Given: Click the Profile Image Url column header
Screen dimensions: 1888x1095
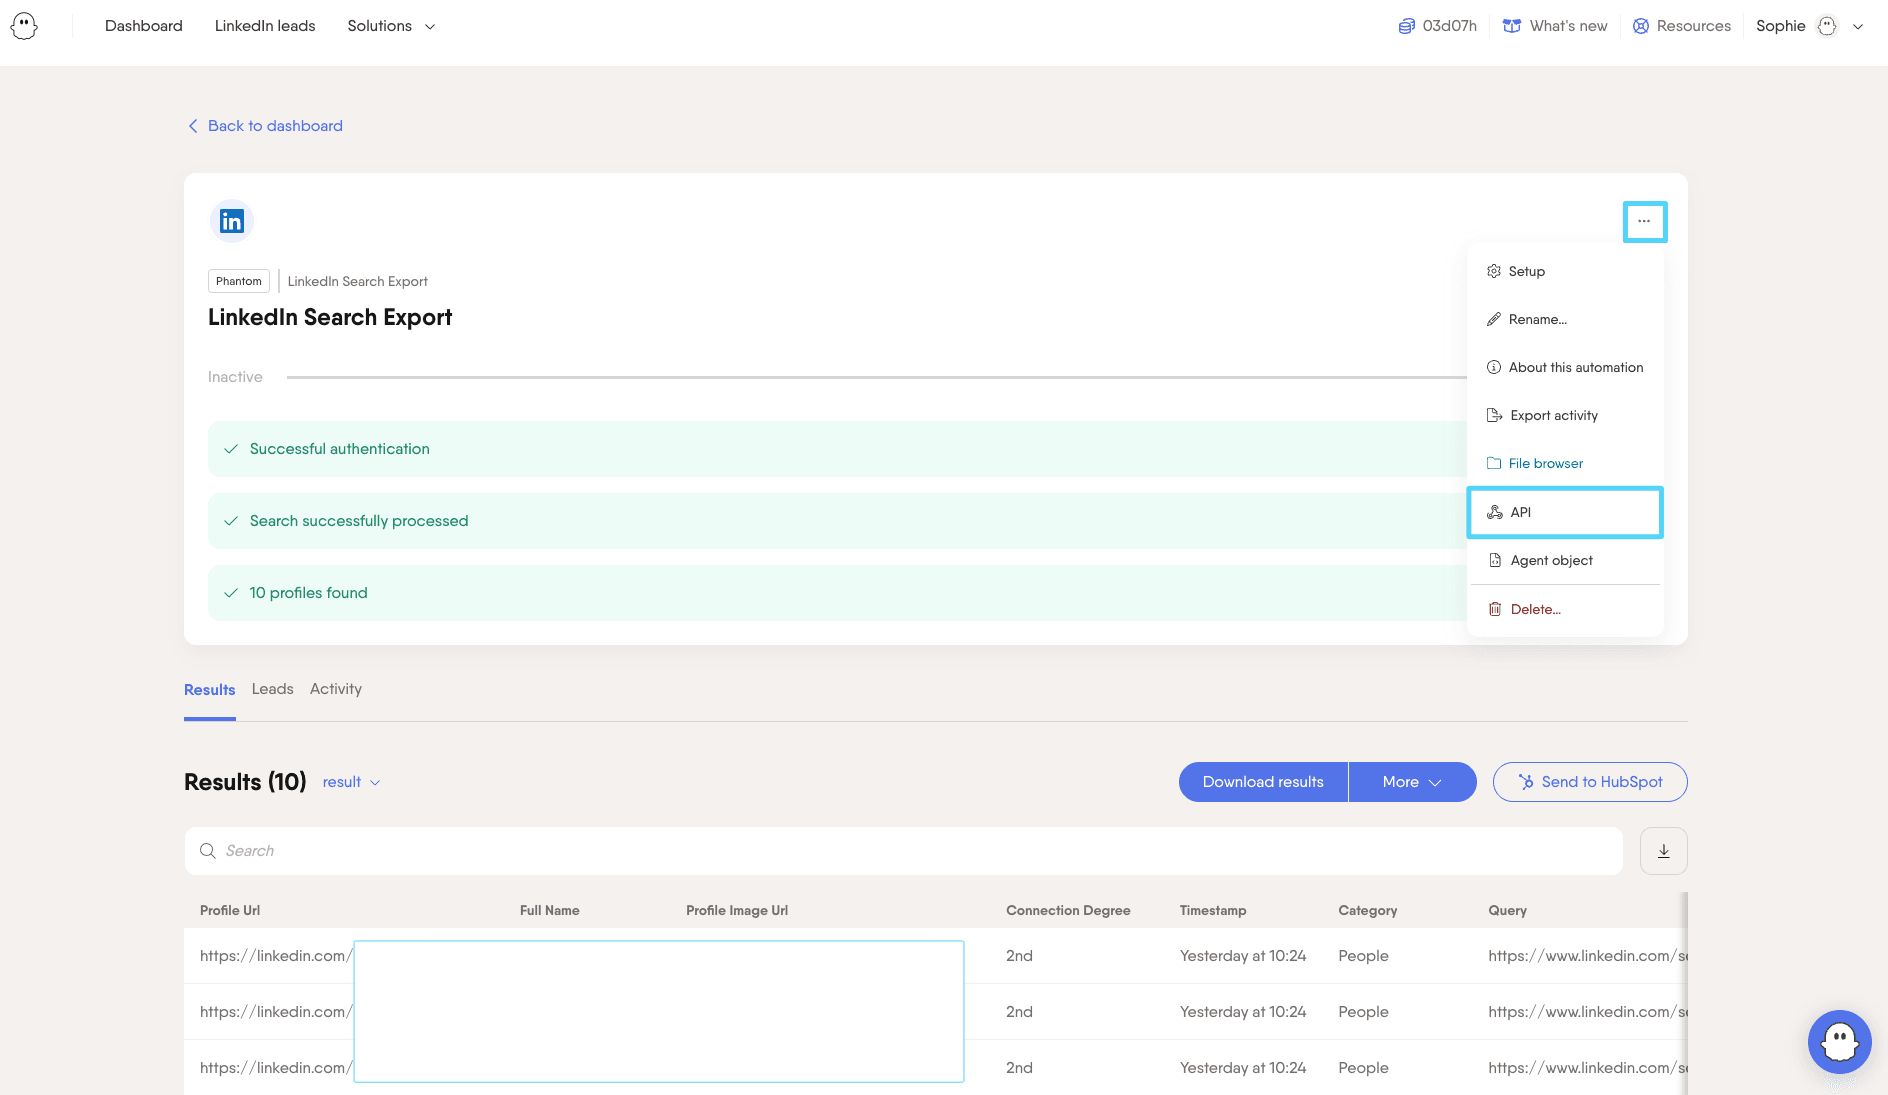Looking at the screenshot, I should [x=737, y=910].
